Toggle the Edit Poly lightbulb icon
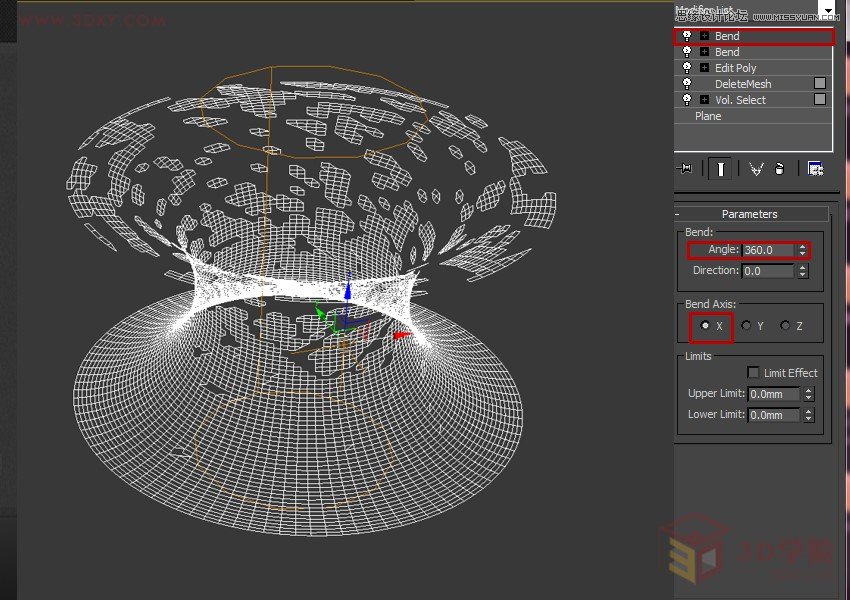850x600 pixels. 687,67
